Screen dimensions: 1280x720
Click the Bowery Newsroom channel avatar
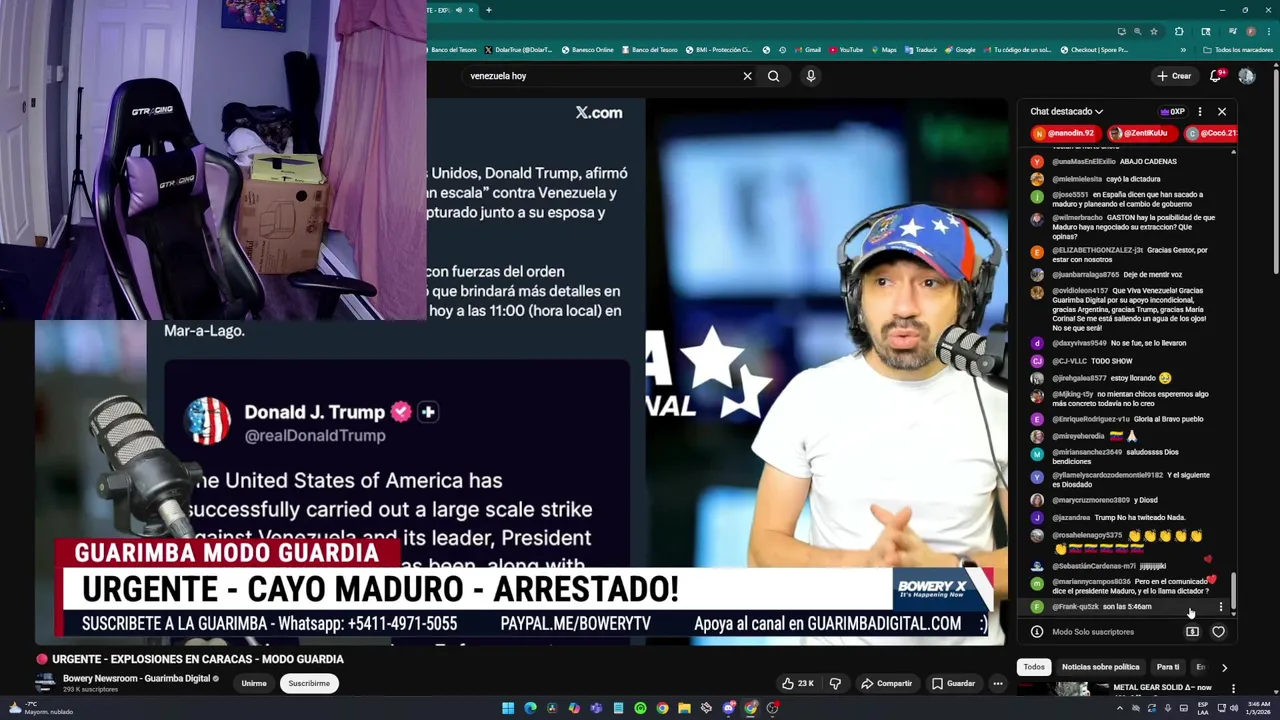point(45,683)
